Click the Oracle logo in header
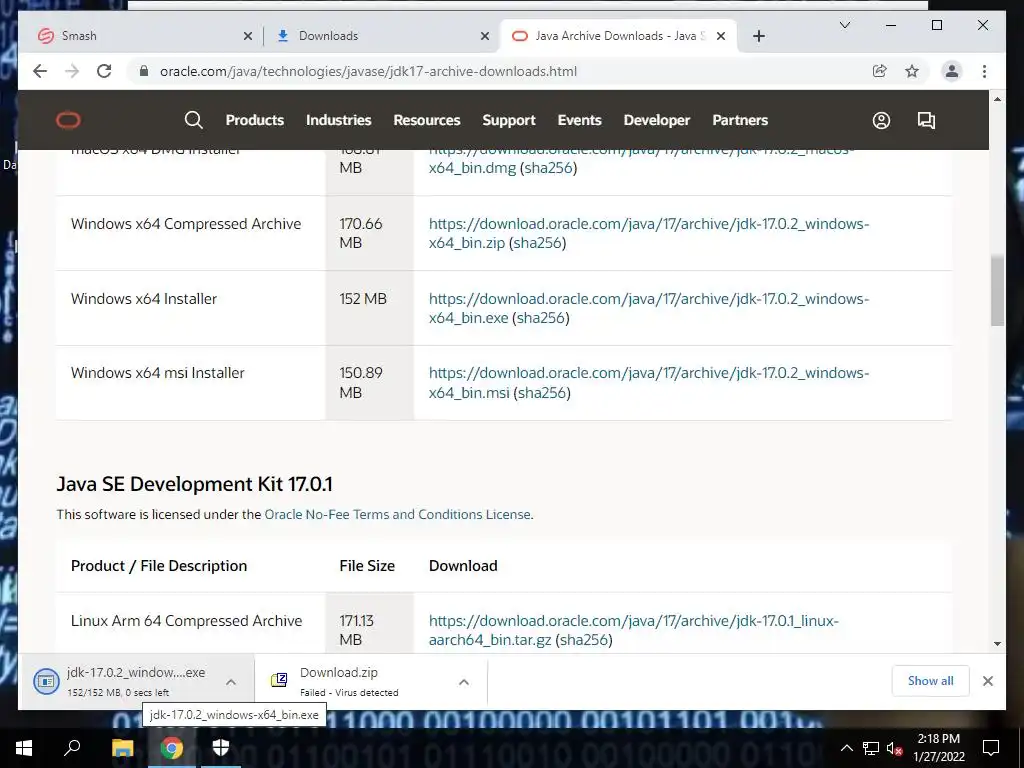 pos(69,120)
